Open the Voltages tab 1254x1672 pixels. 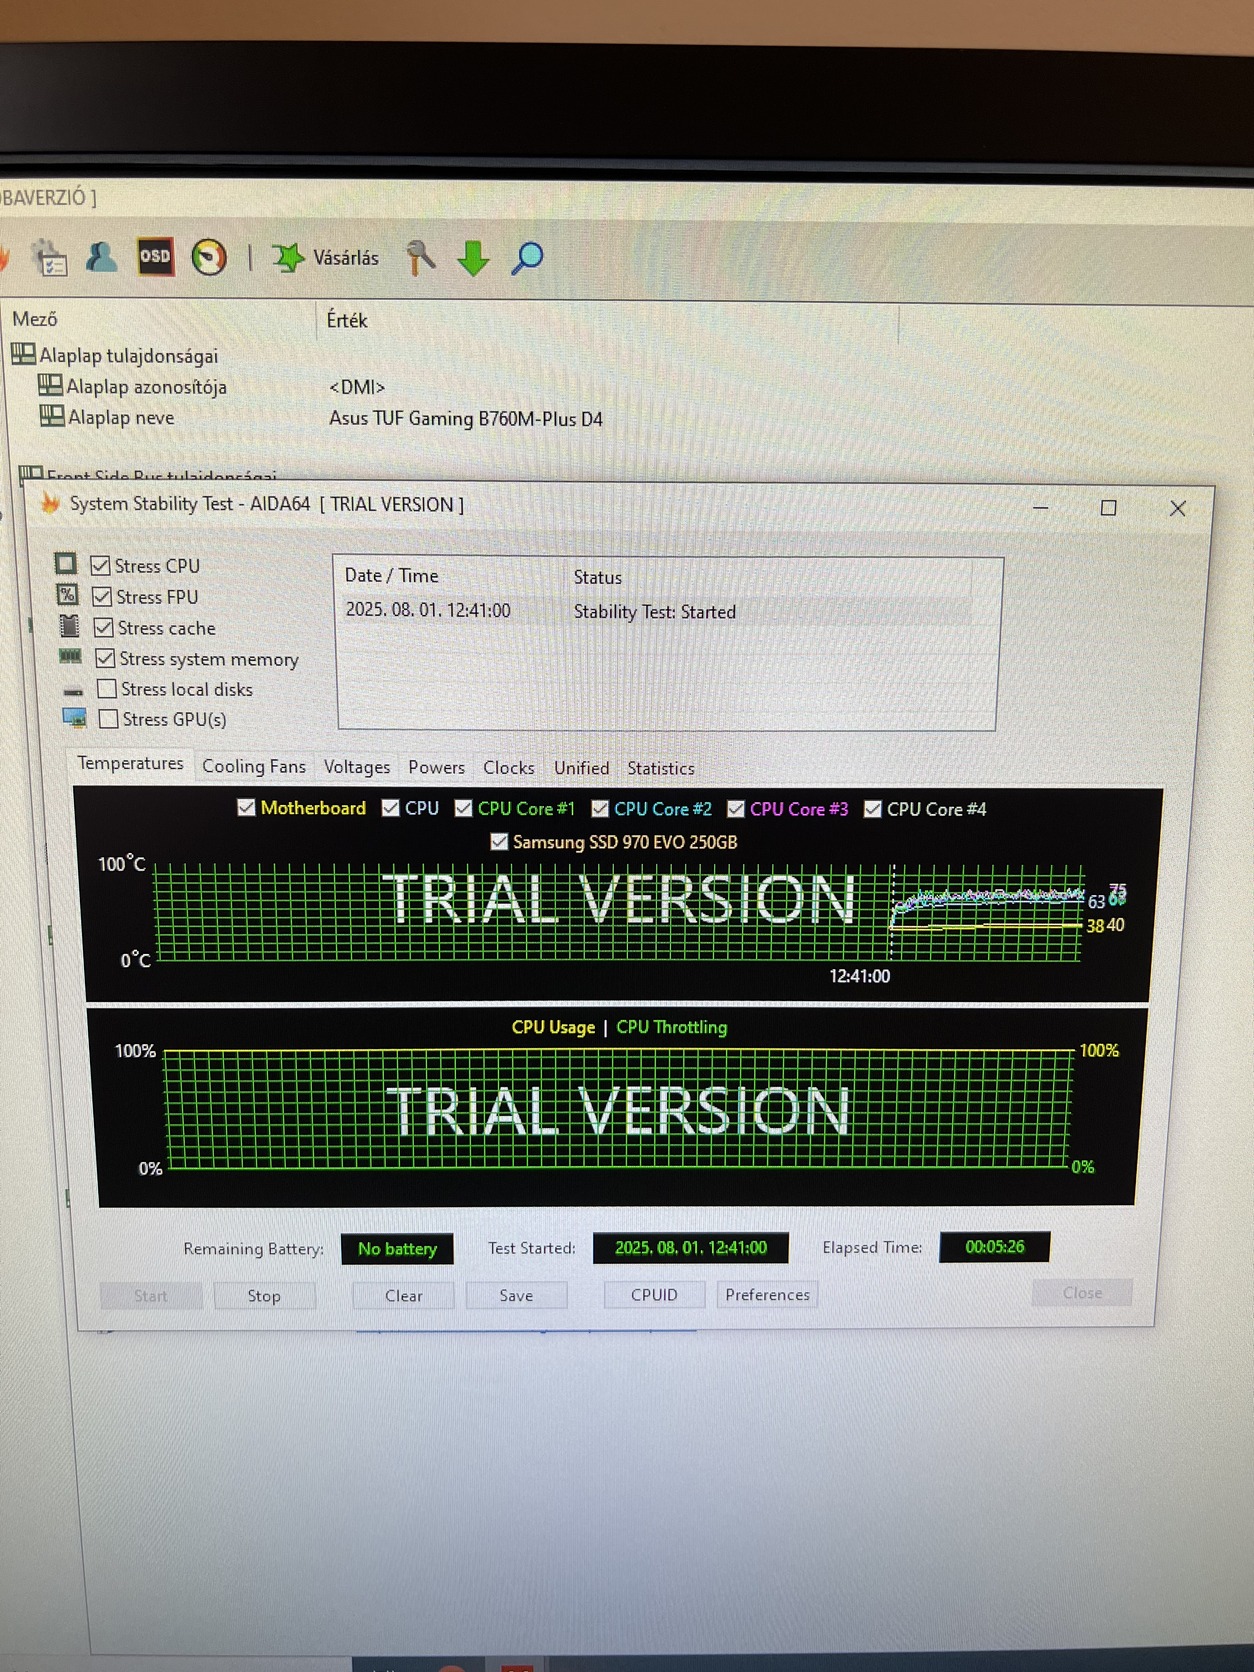[357, 767]
